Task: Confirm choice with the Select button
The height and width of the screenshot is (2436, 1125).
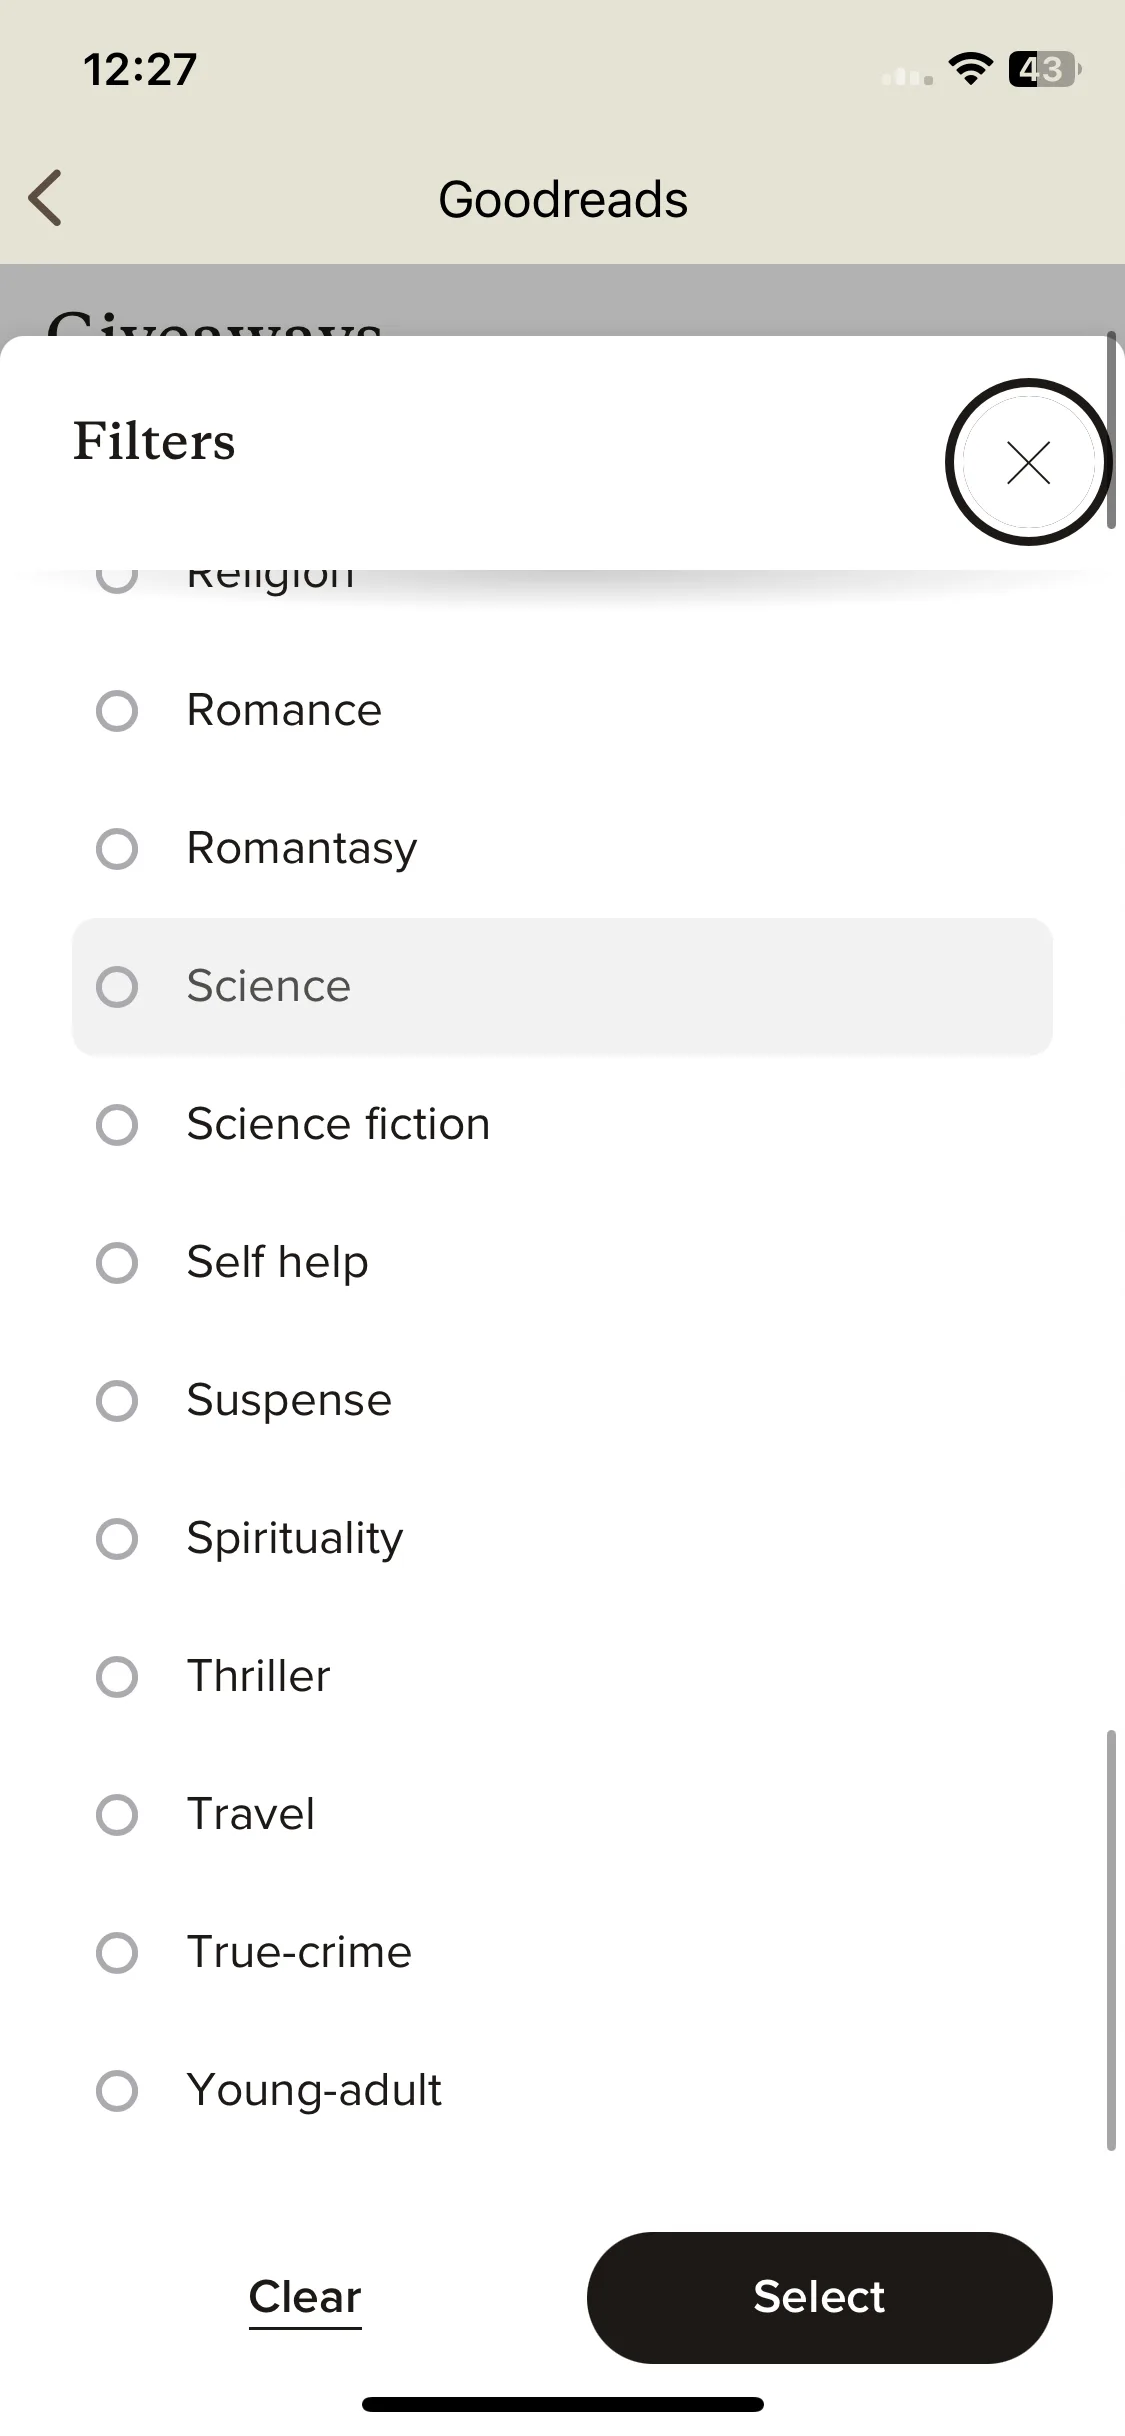Action: click(x=819, y=2297)
